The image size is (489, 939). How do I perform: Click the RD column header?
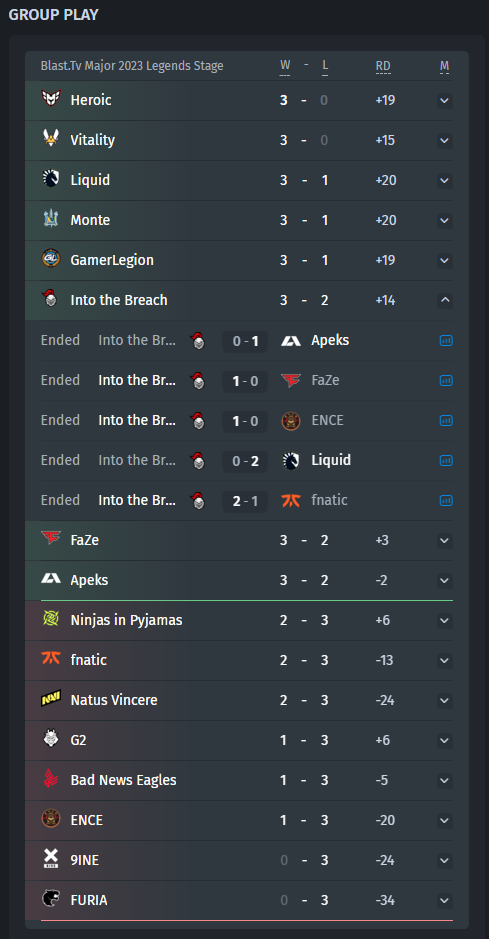383,66
